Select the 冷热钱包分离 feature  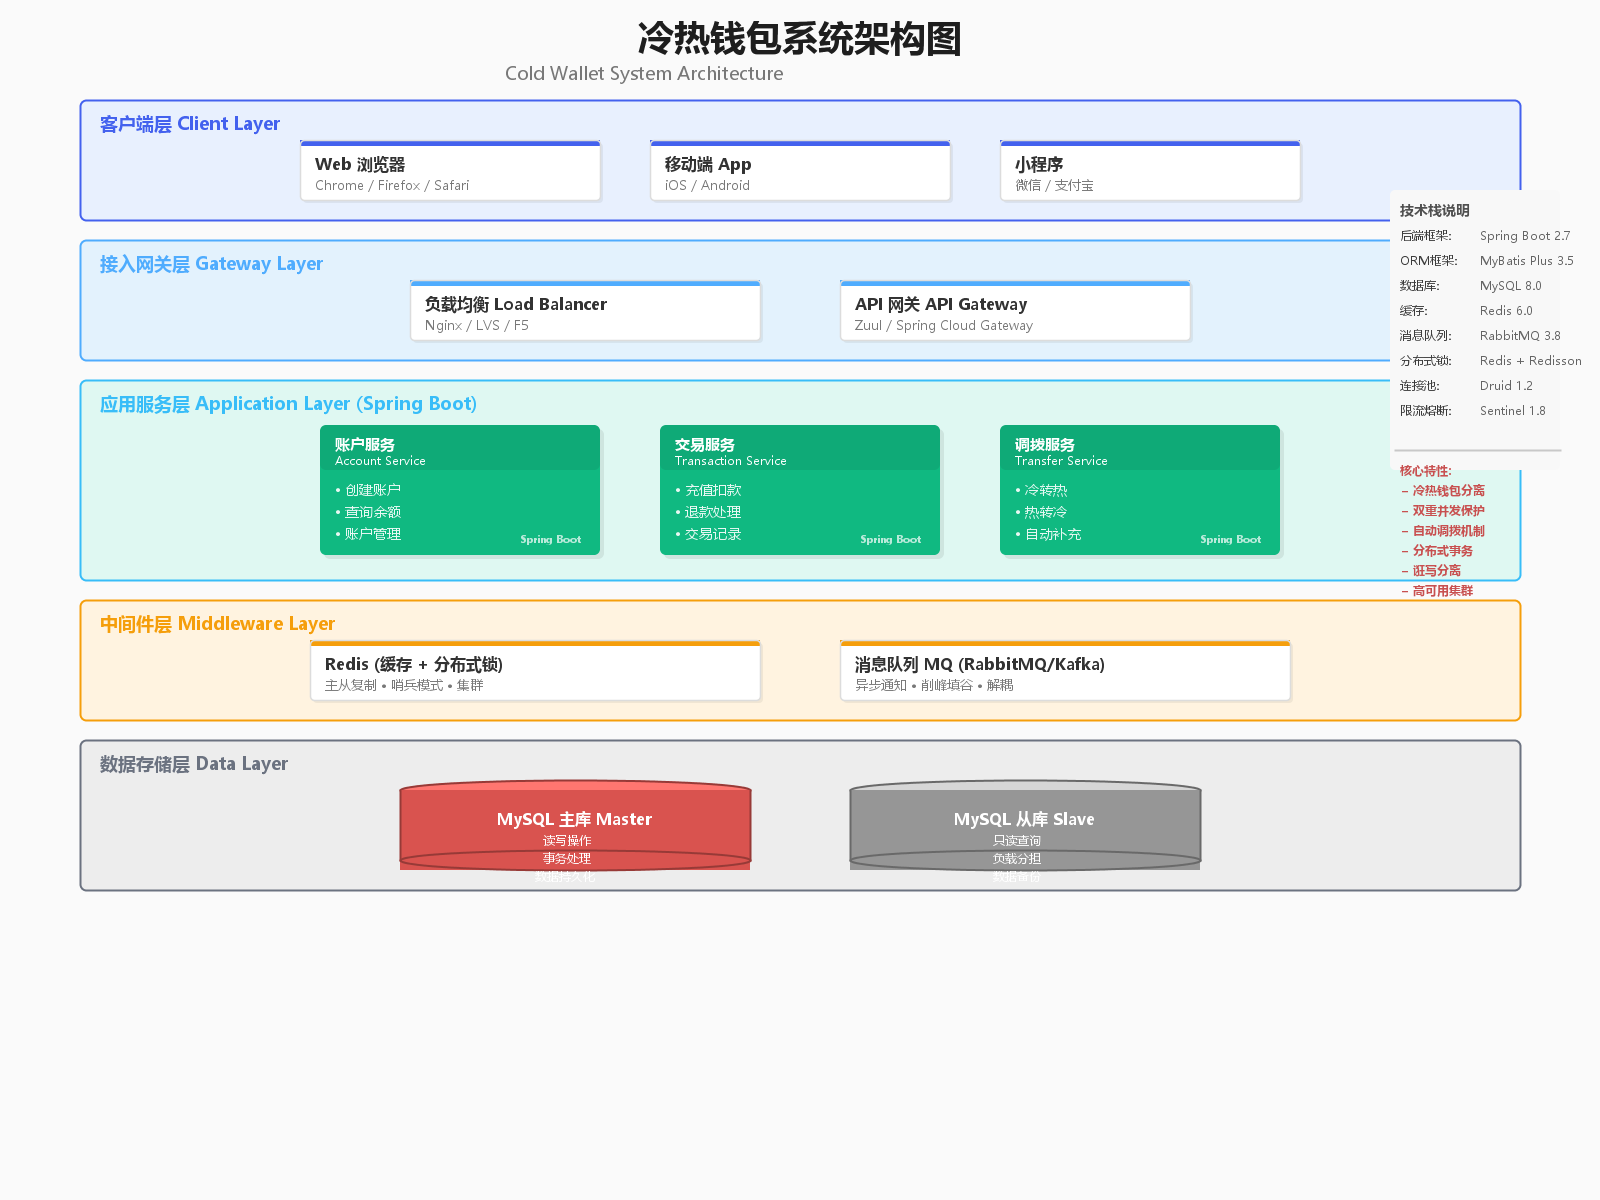point(1443,491)
